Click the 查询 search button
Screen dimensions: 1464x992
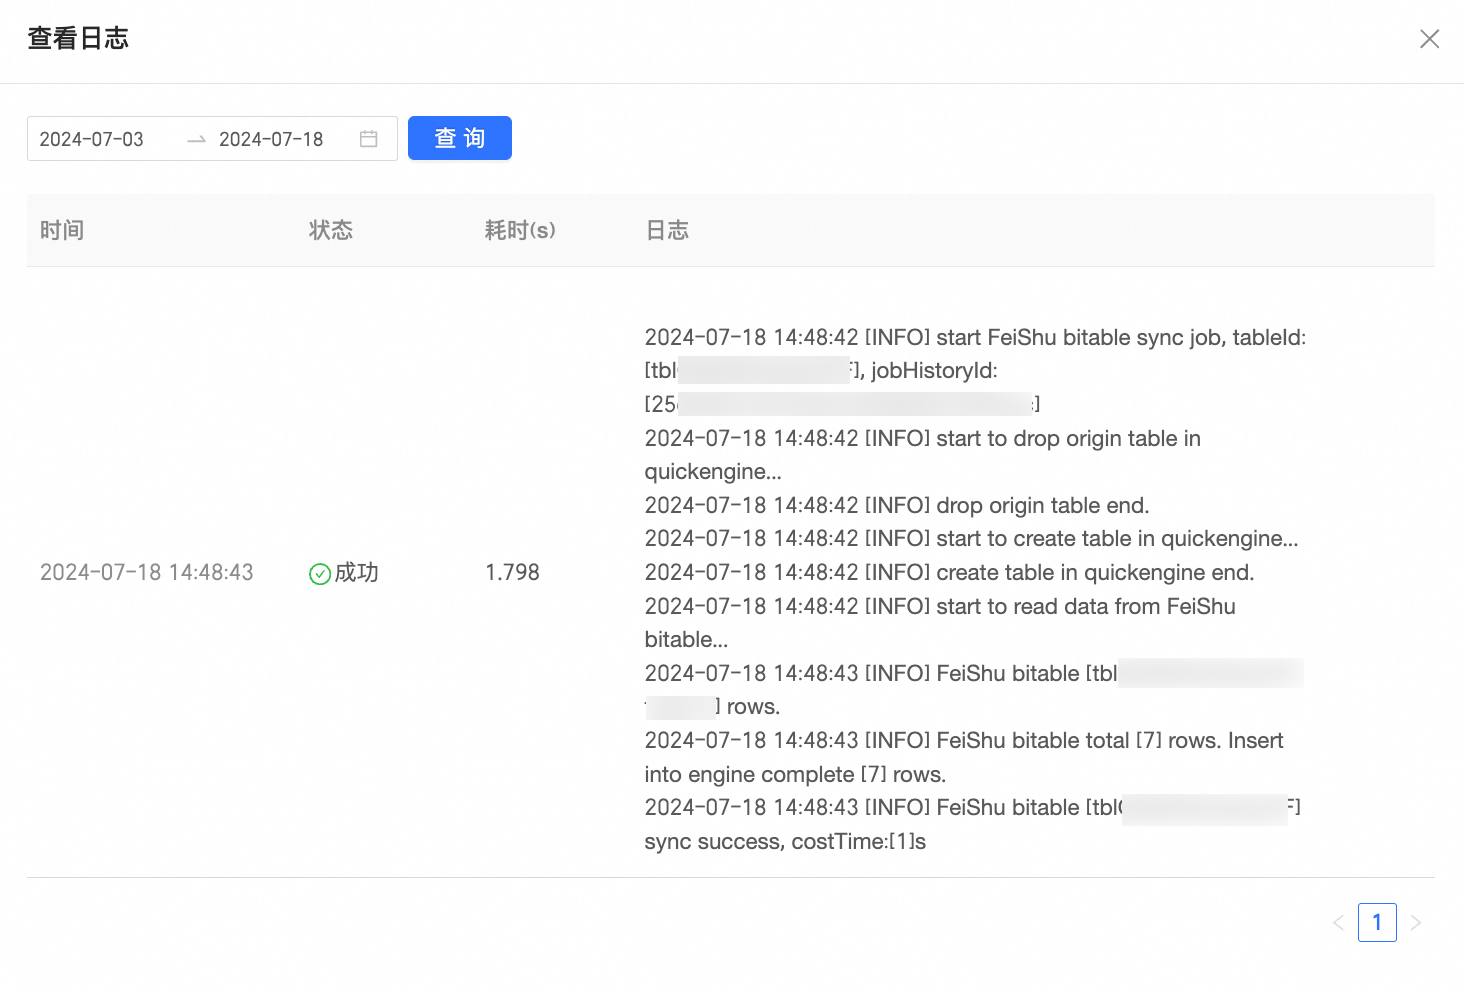coord(460,138)
